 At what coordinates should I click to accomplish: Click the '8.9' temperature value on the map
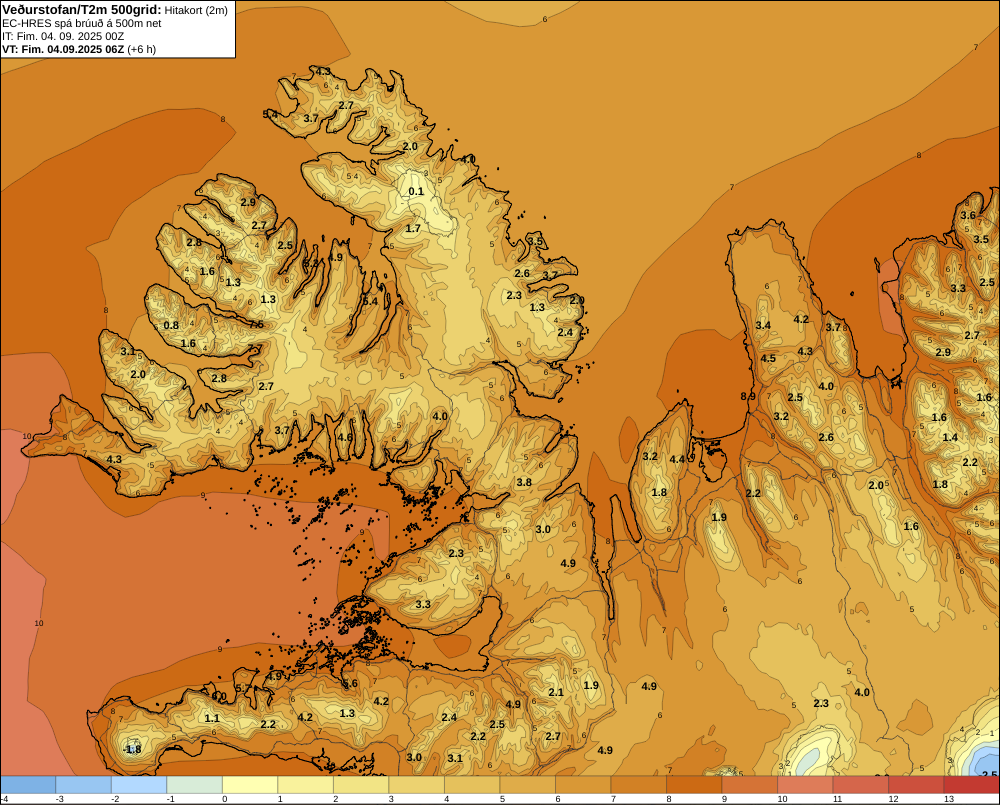(748, 396)
